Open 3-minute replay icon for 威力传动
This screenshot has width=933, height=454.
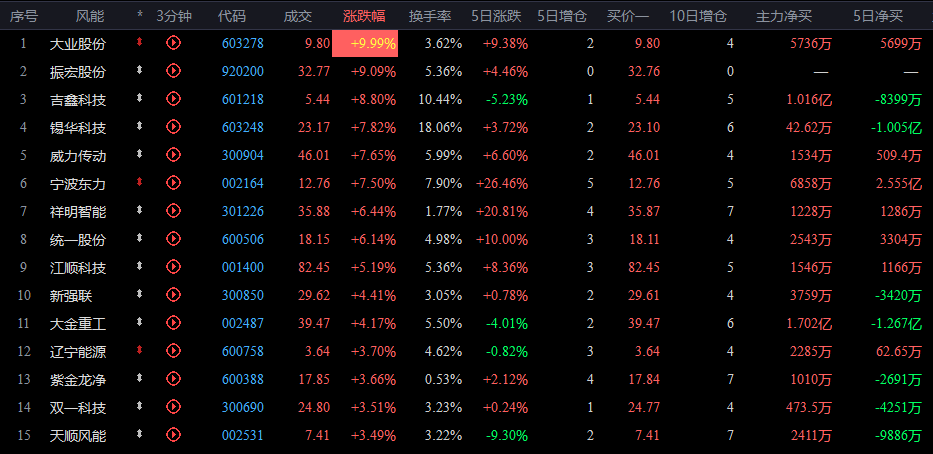click(x=173, y=155)
